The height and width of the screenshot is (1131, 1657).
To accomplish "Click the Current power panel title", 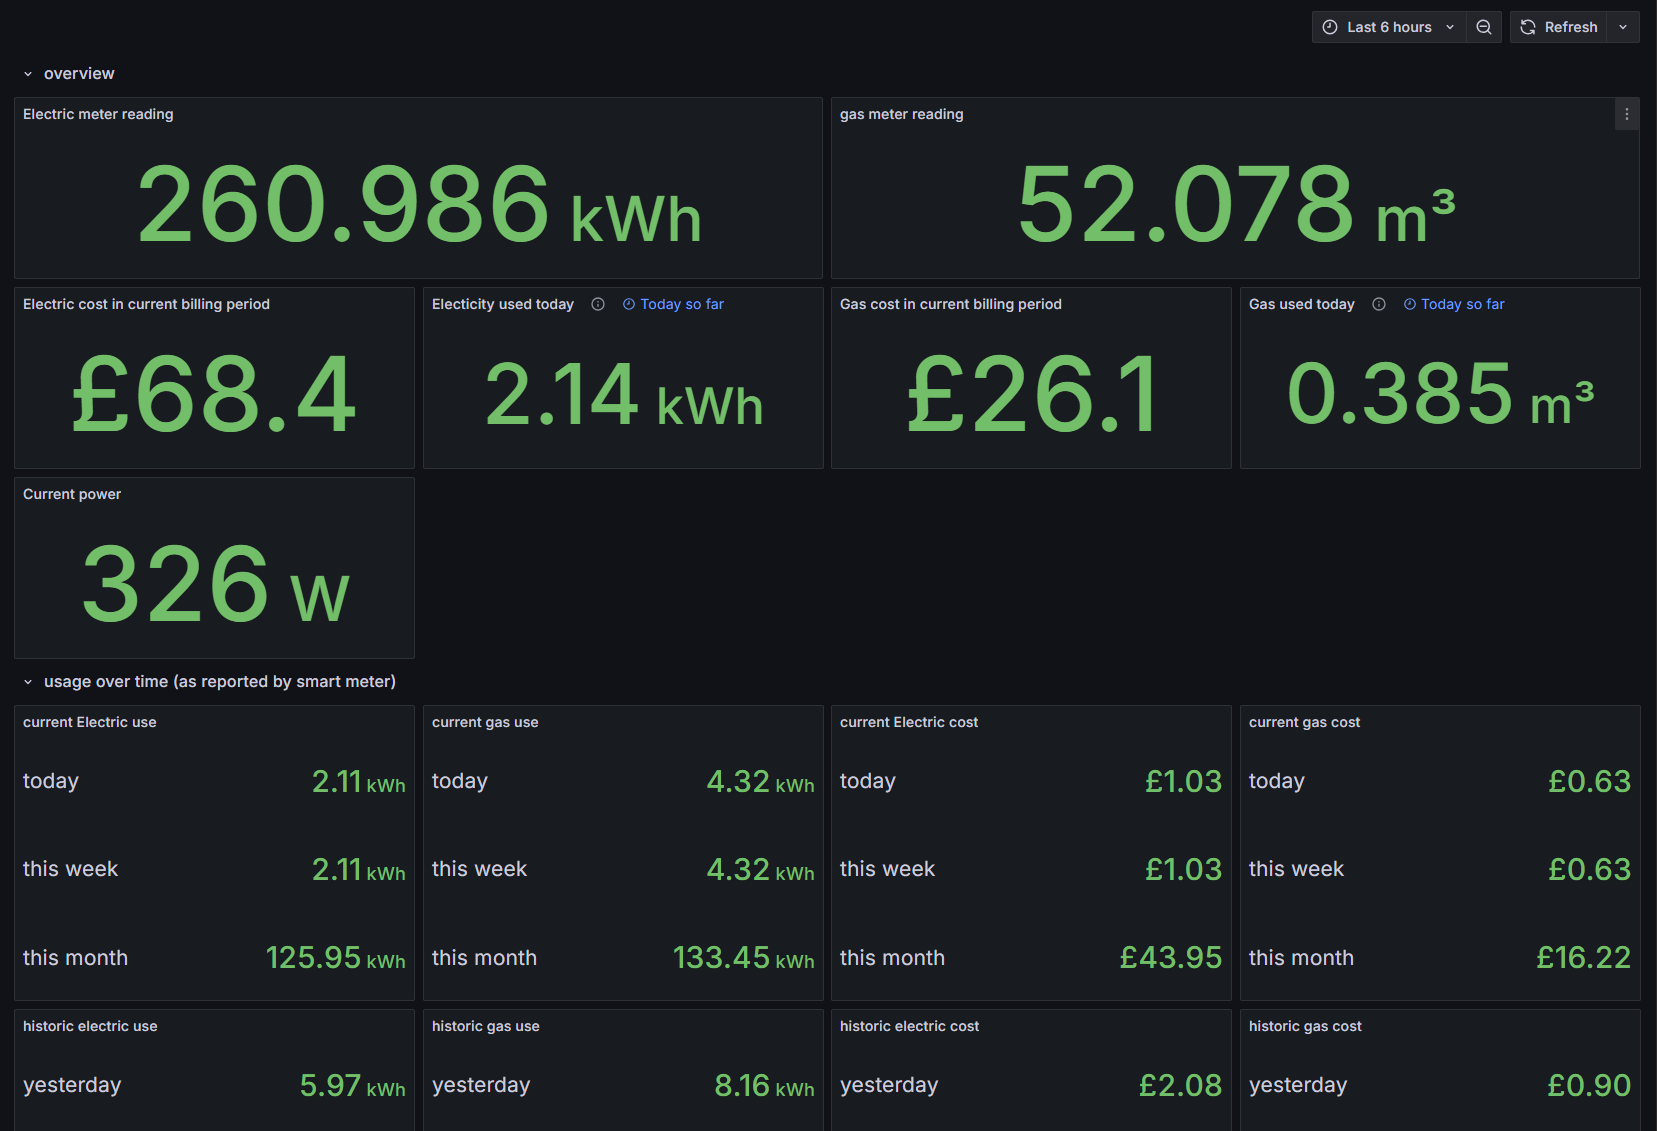I will [x=72, y=494].
